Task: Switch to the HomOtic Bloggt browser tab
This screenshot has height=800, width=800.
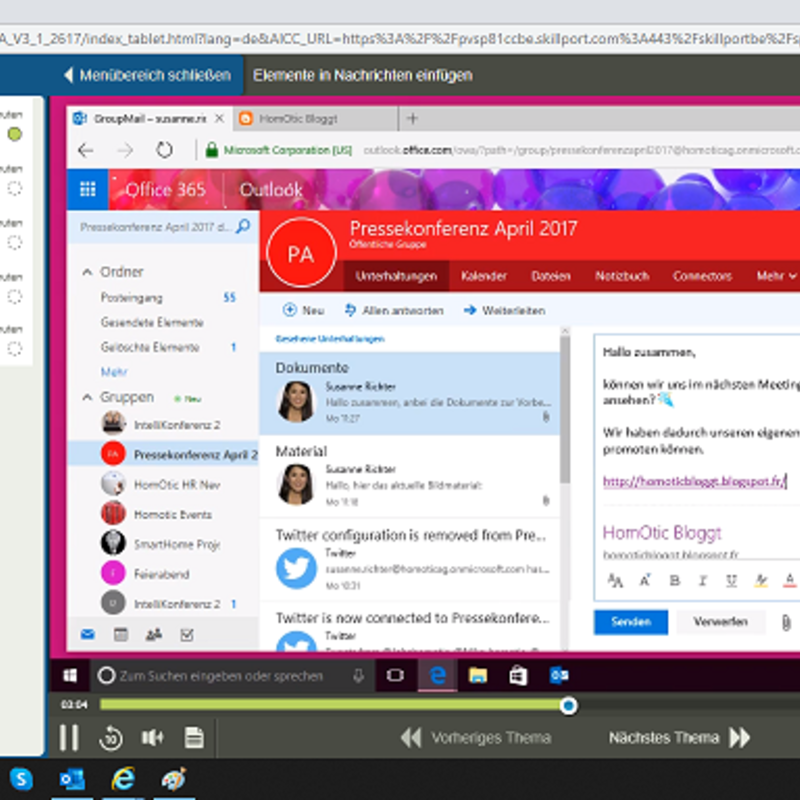Action: [x=316, y=118]
